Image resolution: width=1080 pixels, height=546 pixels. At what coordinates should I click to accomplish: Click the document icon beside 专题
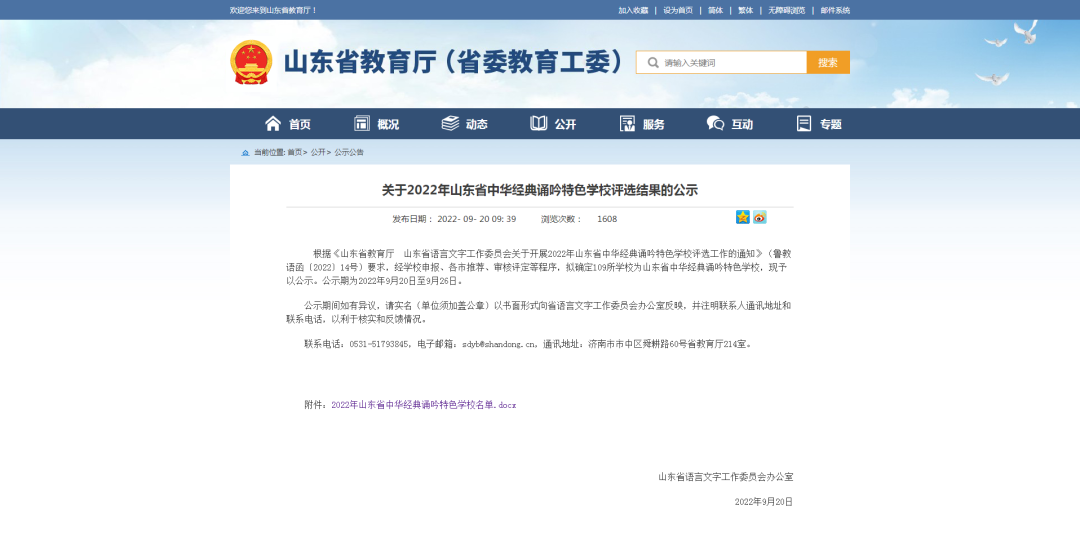[x=804, y=123]
